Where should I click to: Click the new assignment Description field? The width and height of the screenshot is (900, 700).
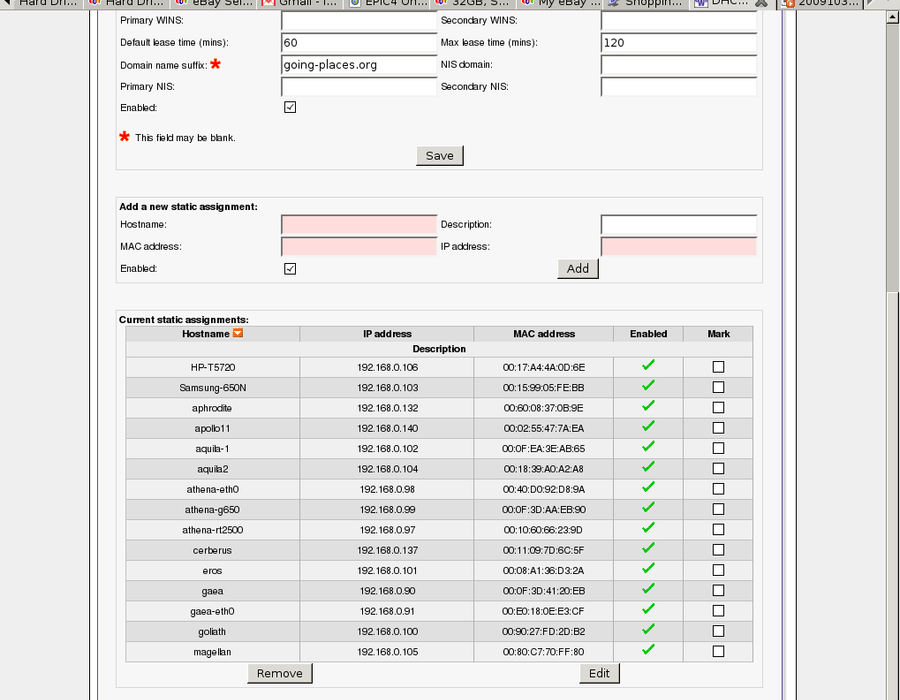[678, 225]
